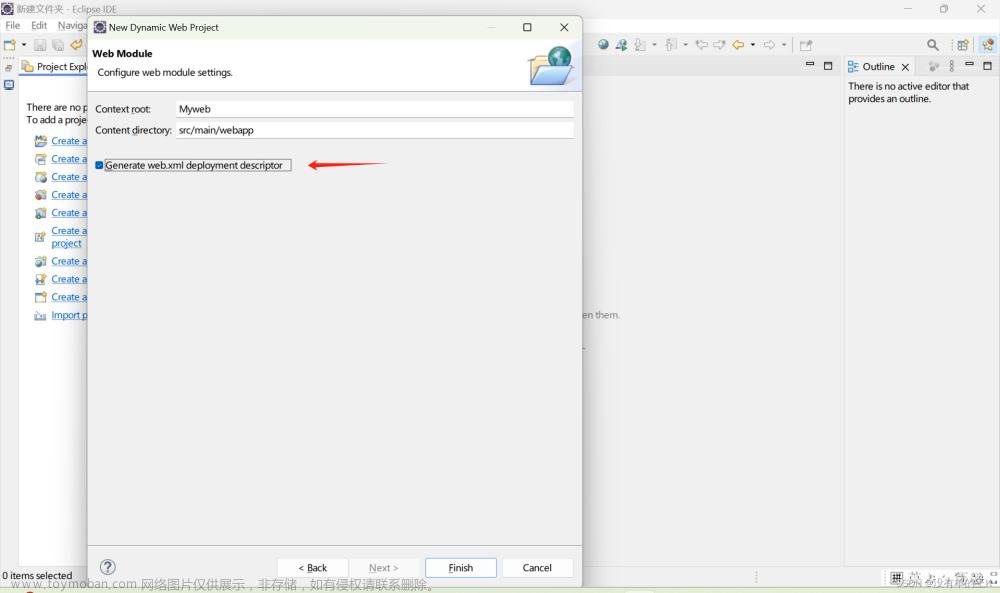Click the yellow Back arrow icon
1000x593 pixels.
pyautogui.click(x=739, y=45)
